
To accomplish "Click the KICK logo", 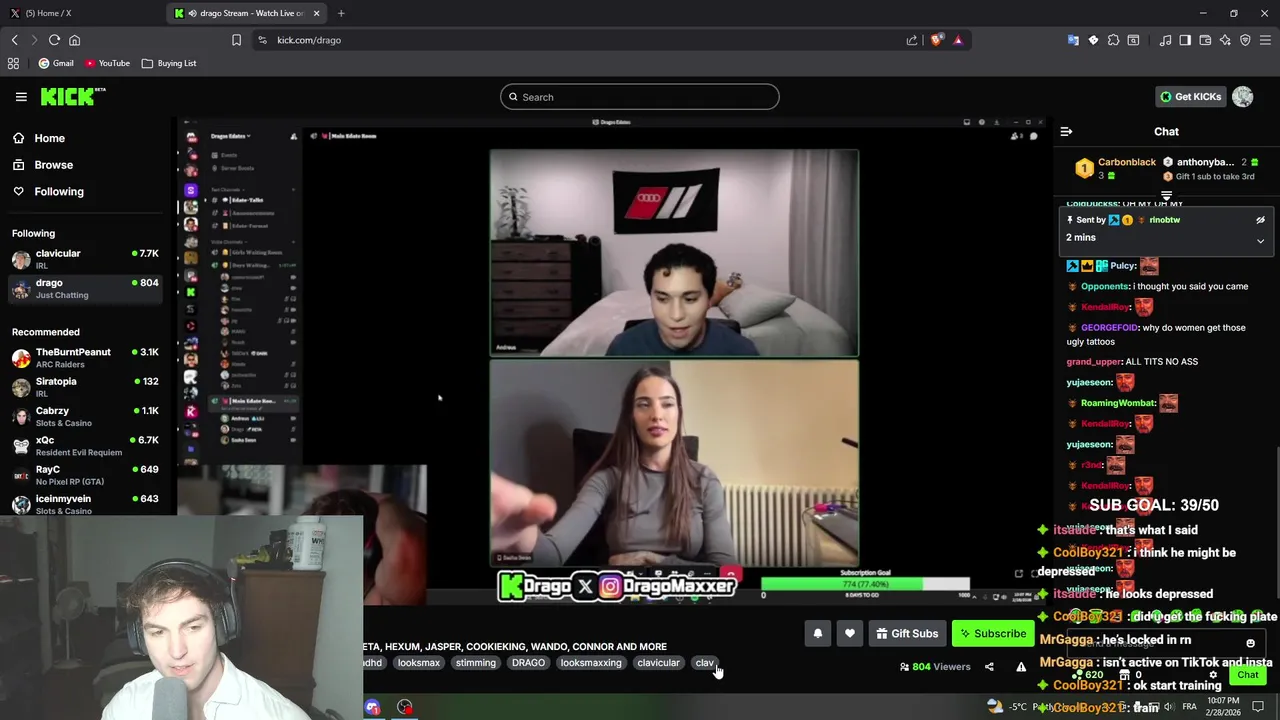I will click(73, 96).
